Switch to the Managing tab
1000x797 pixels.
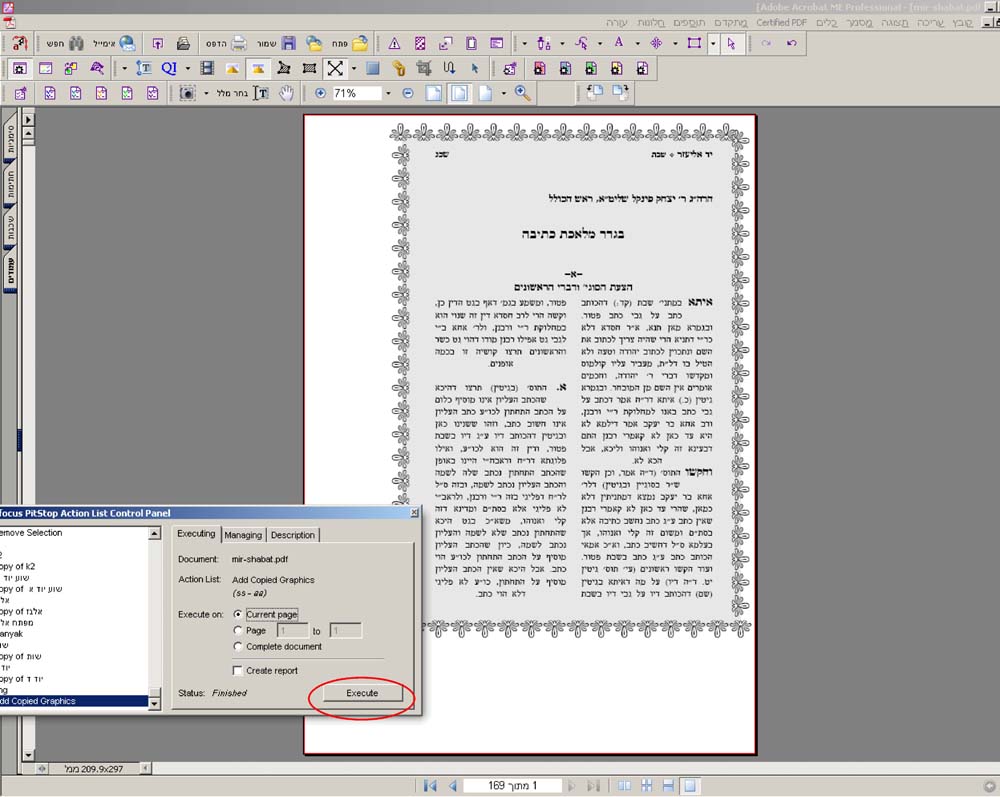click(x=243, y=535)
